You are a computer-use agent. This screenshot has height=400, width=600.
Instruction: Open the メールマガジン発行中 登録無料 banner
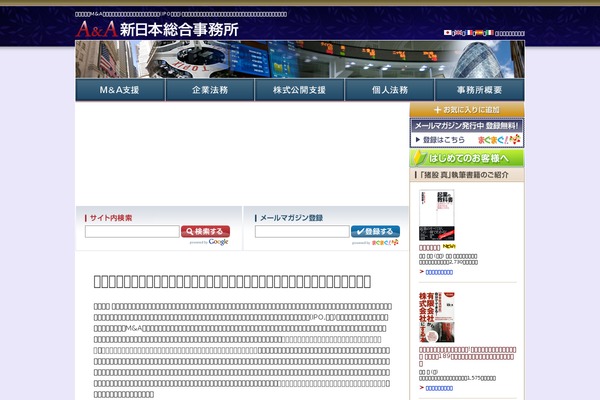[467, 133]
